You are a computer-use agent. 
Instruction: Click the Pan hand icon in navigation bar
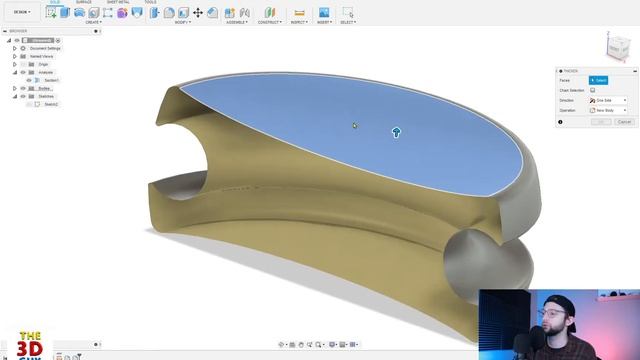click(301, 345)
